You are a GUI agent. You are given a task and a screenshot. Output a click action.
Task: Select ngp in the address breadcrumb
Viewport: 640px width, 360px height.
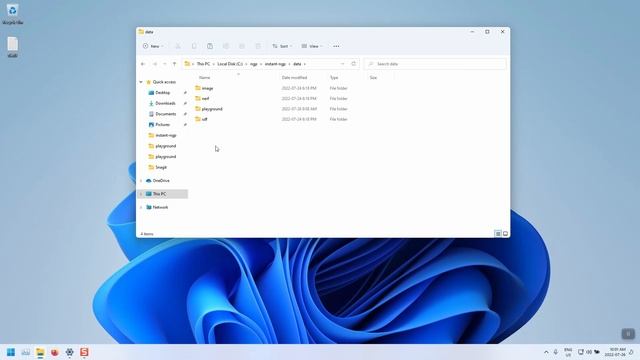coord(253,64)
